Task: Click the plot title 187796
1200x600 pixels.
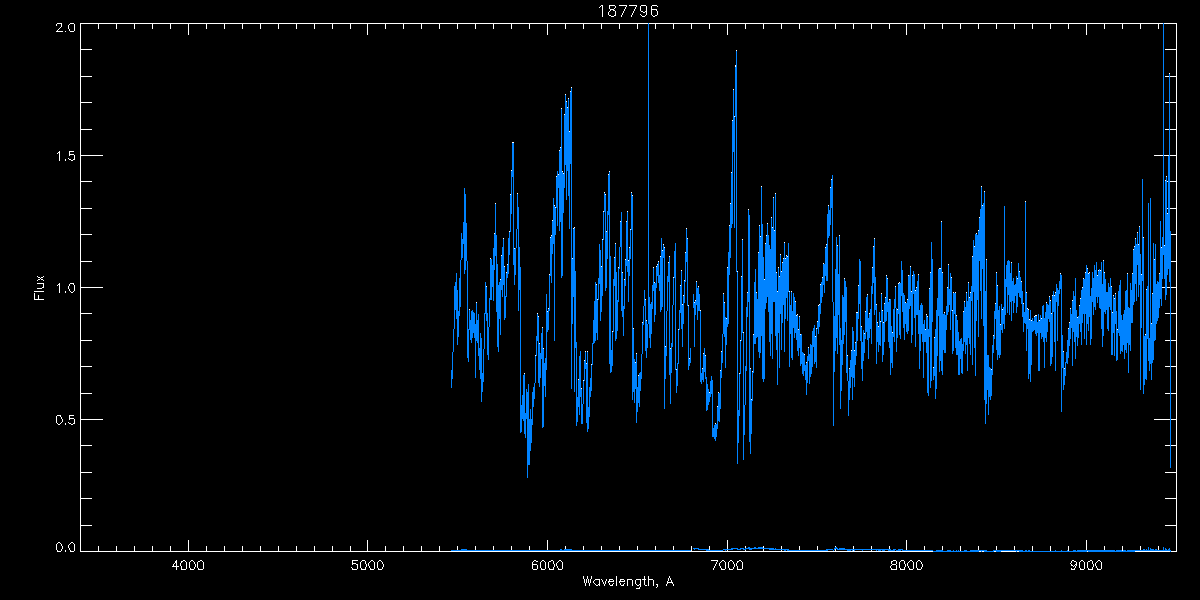Action: tap(628, 10)
